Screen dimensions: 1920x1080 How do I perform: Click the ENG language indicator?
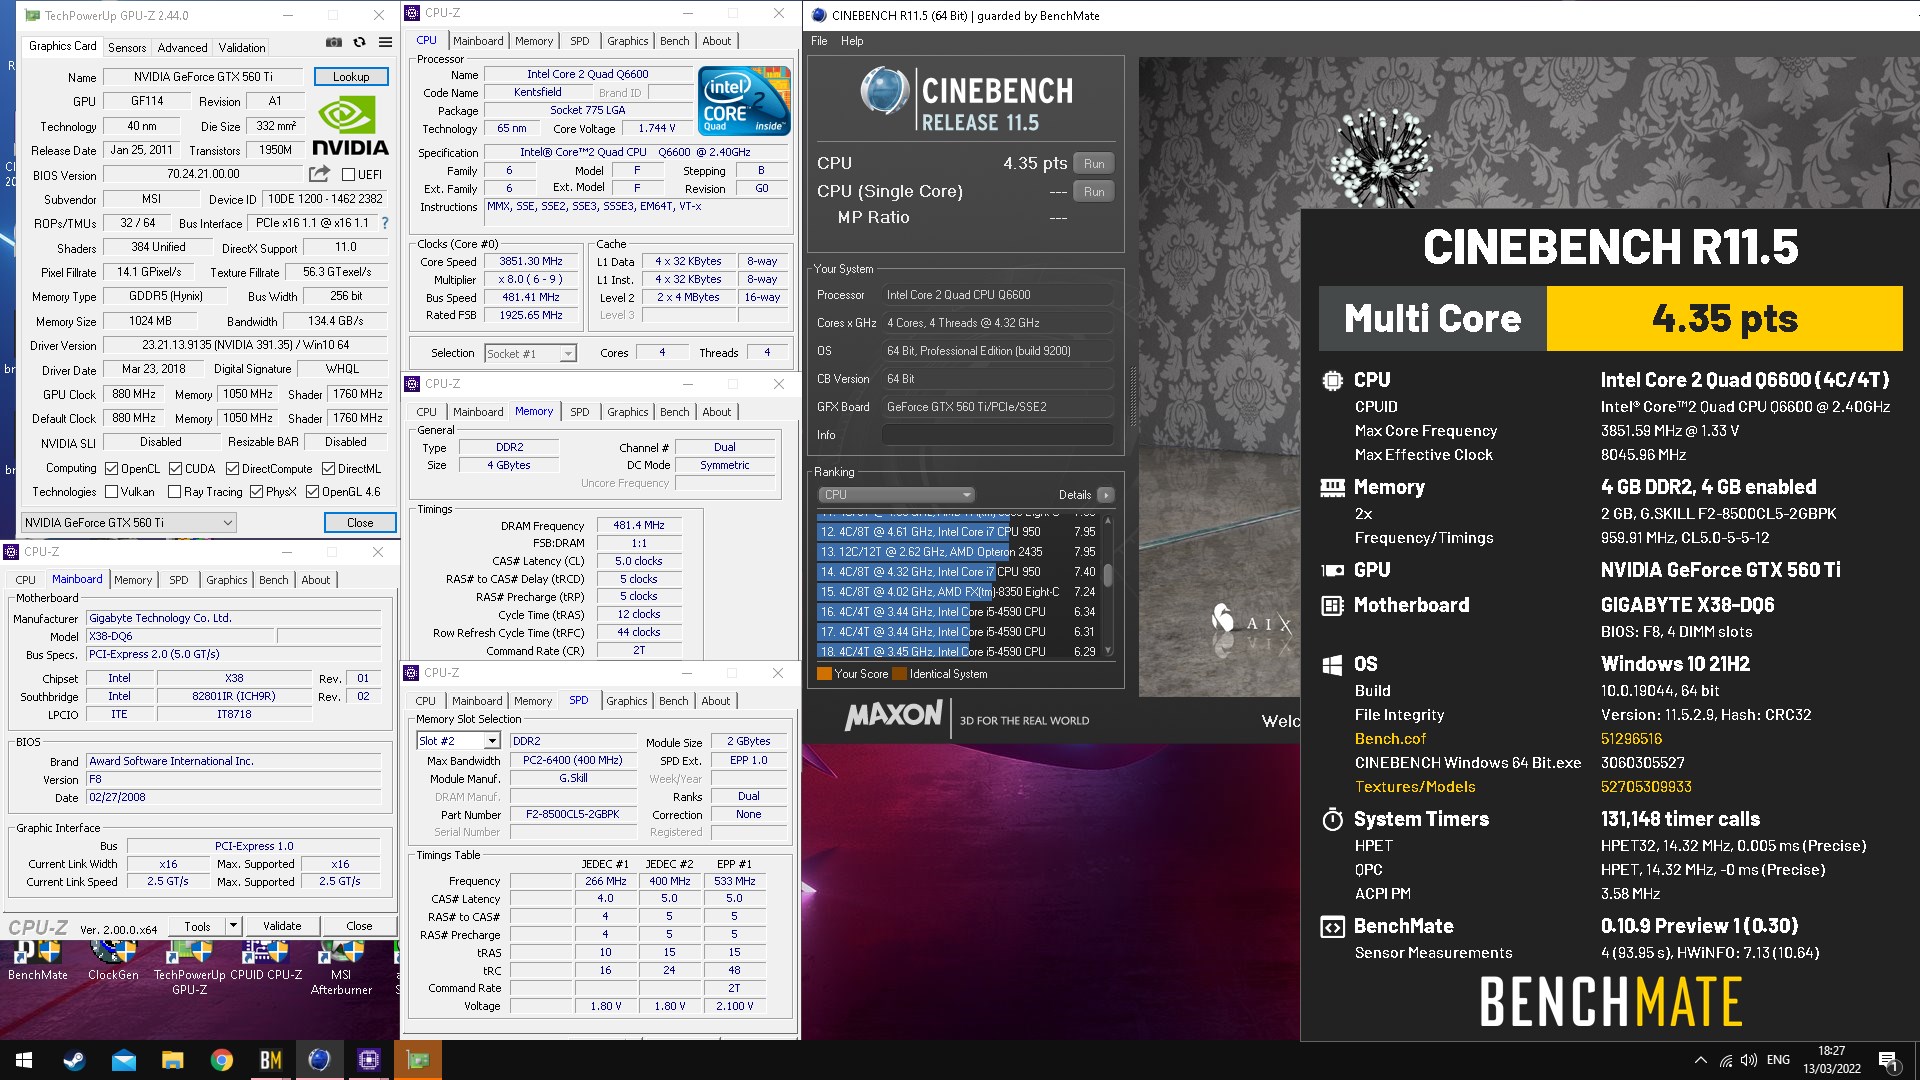click(1778, 1060)
